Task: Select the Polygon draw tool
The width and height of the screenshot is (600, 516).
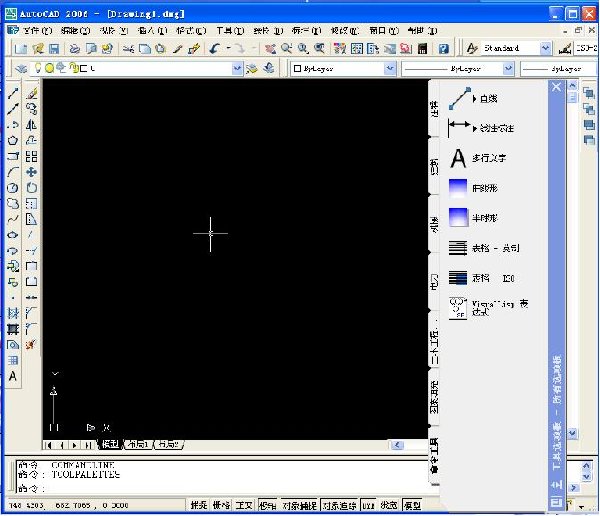Action: (13, 140)
